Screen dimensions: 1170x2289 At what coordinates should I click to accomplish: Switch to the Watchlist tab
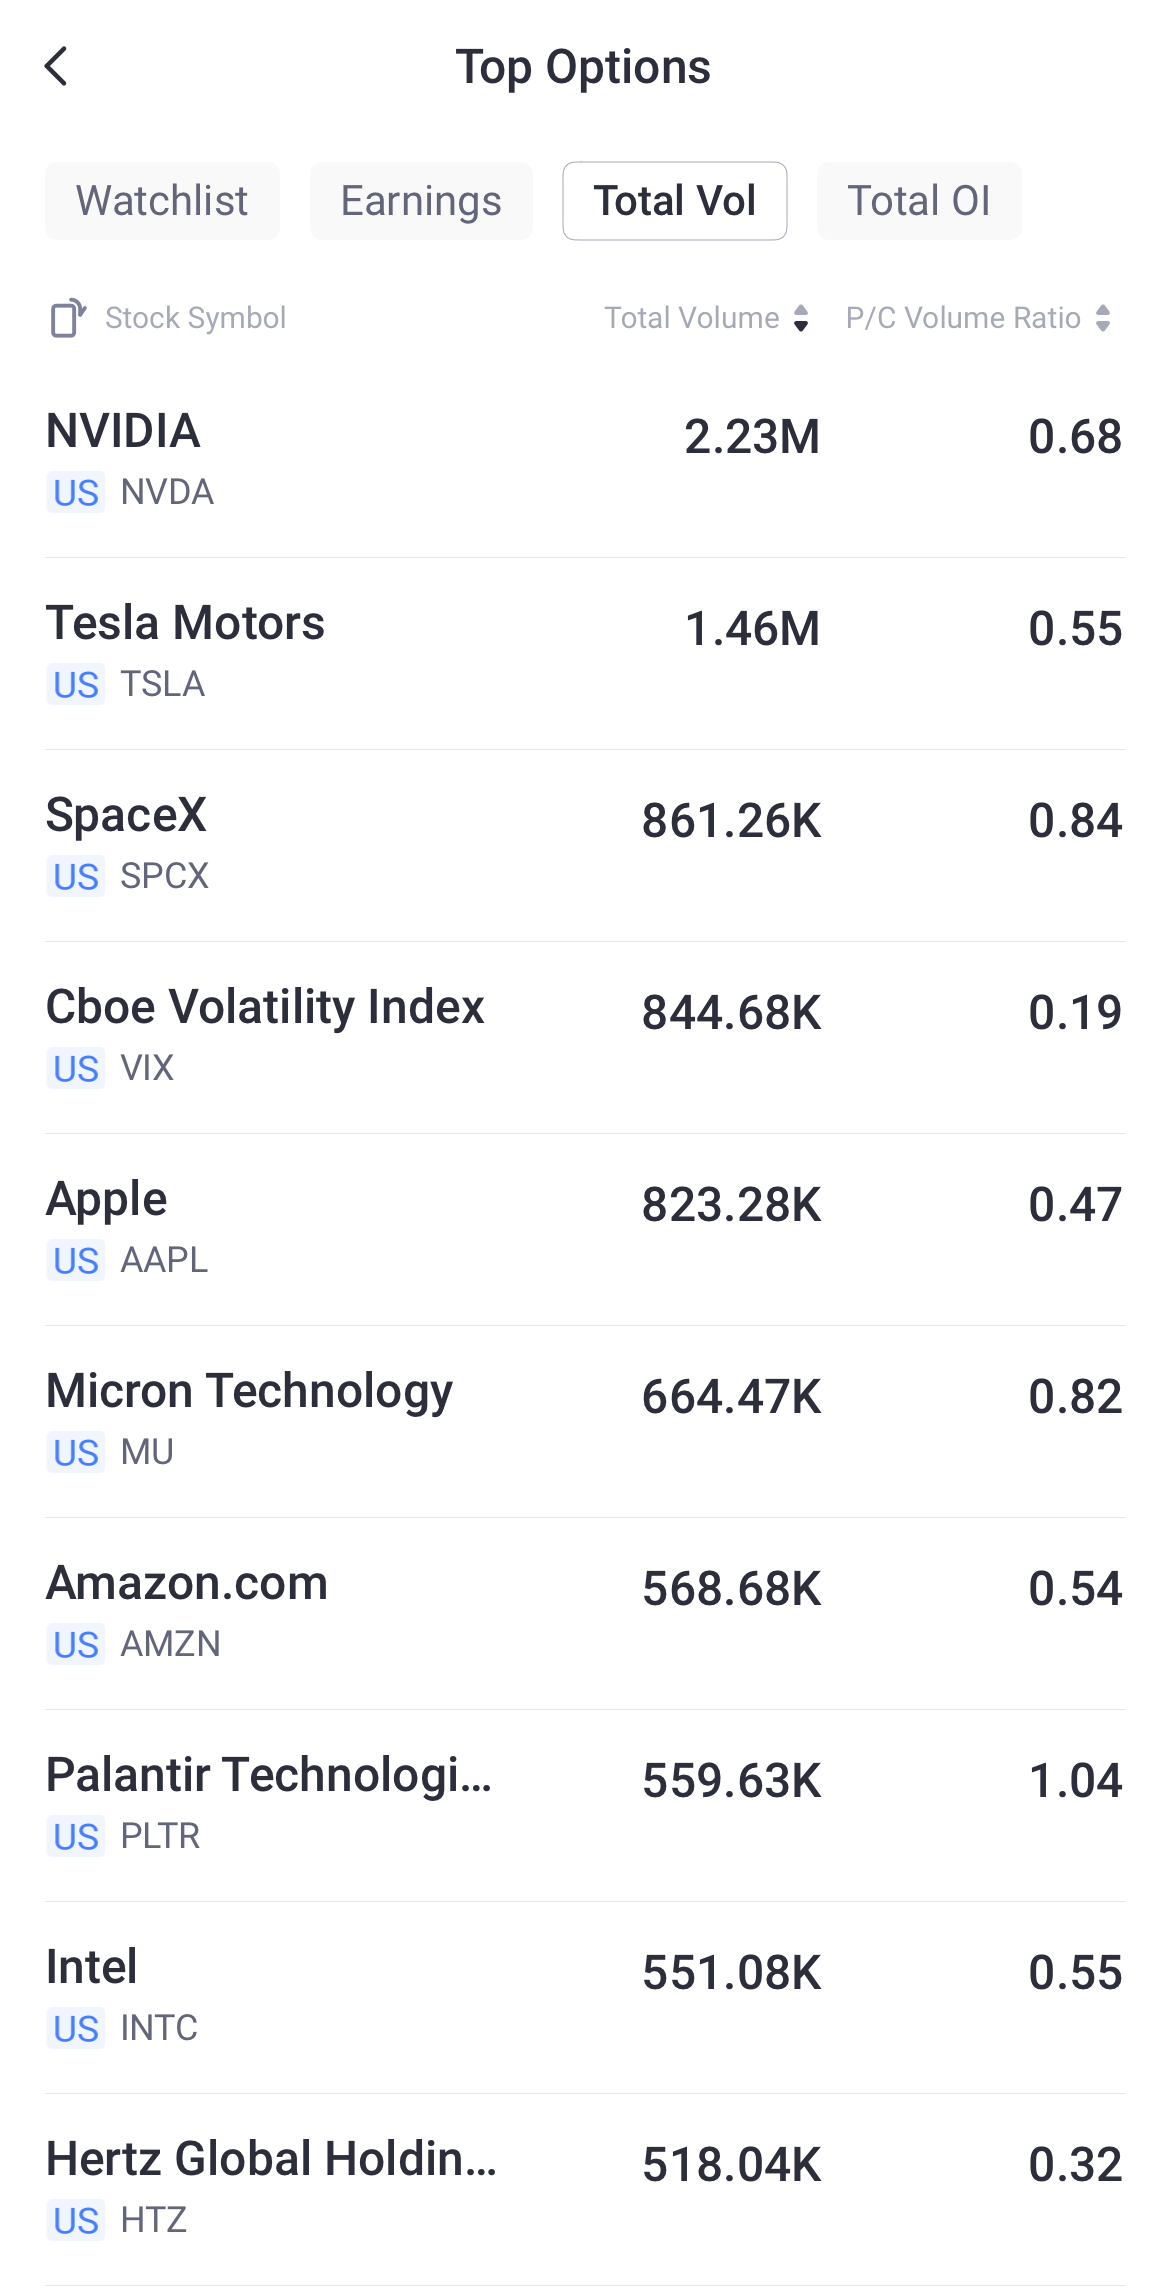tap(162, 201)
